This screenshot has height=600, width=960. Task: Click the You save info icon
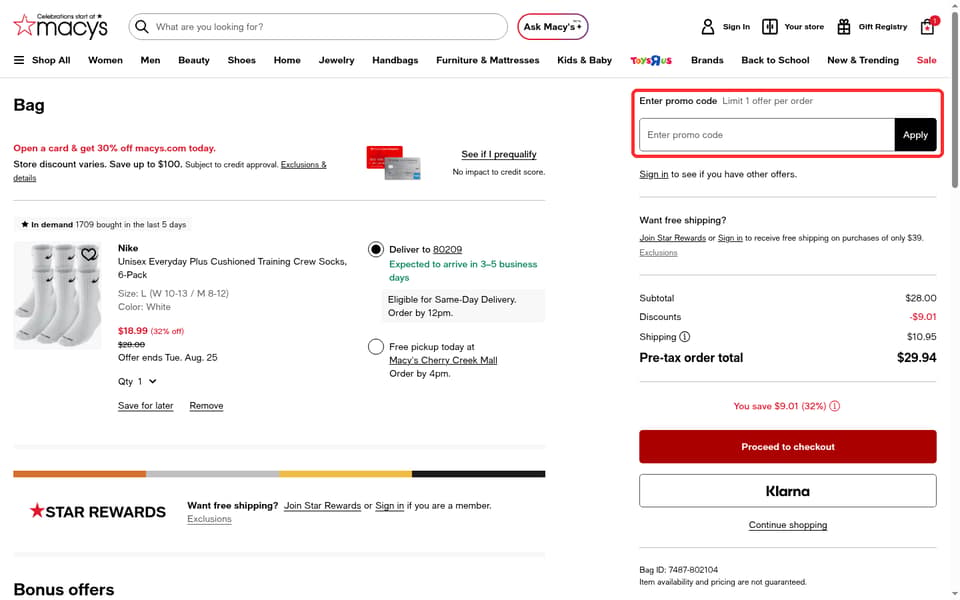[834, 406]
